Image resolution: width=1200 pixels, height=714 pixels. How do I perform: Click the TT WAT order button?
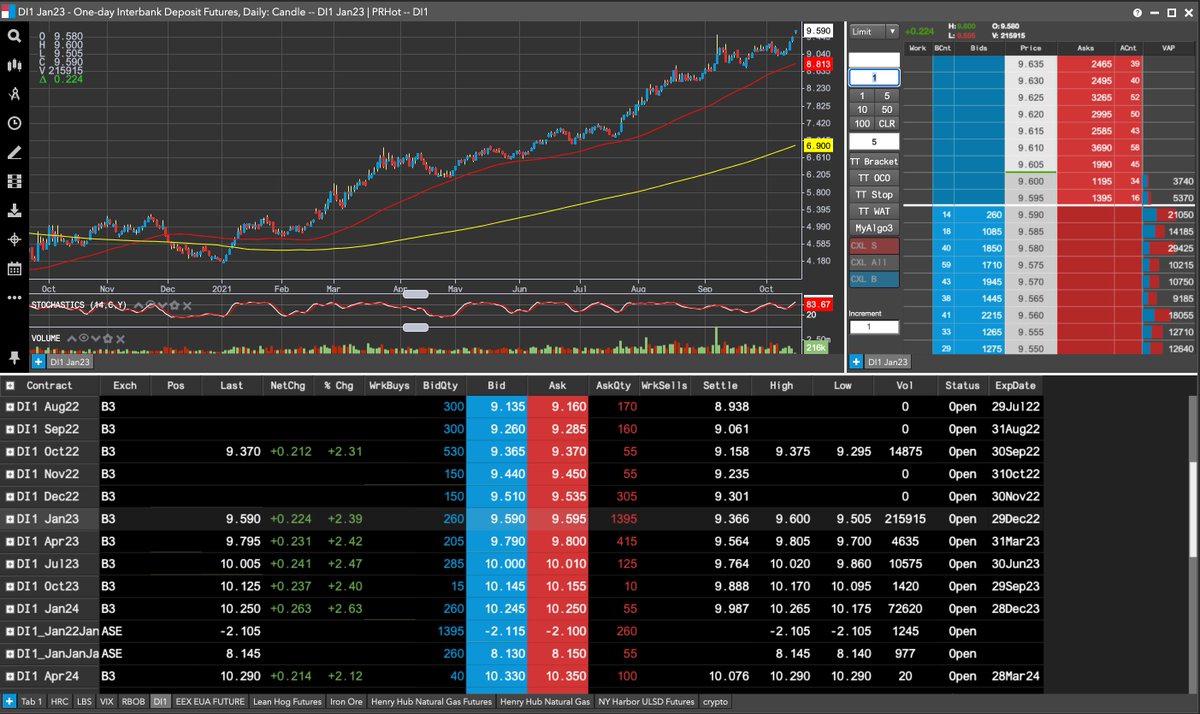[874, 212]
